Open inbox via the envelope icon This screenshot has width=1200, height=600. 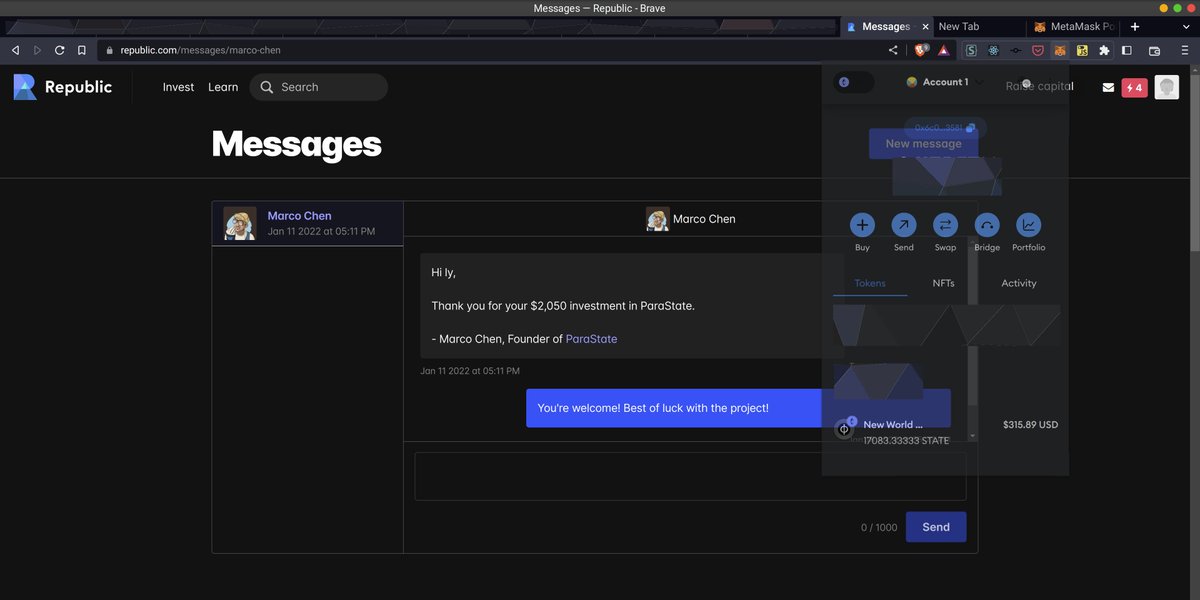pos(1108,87)
